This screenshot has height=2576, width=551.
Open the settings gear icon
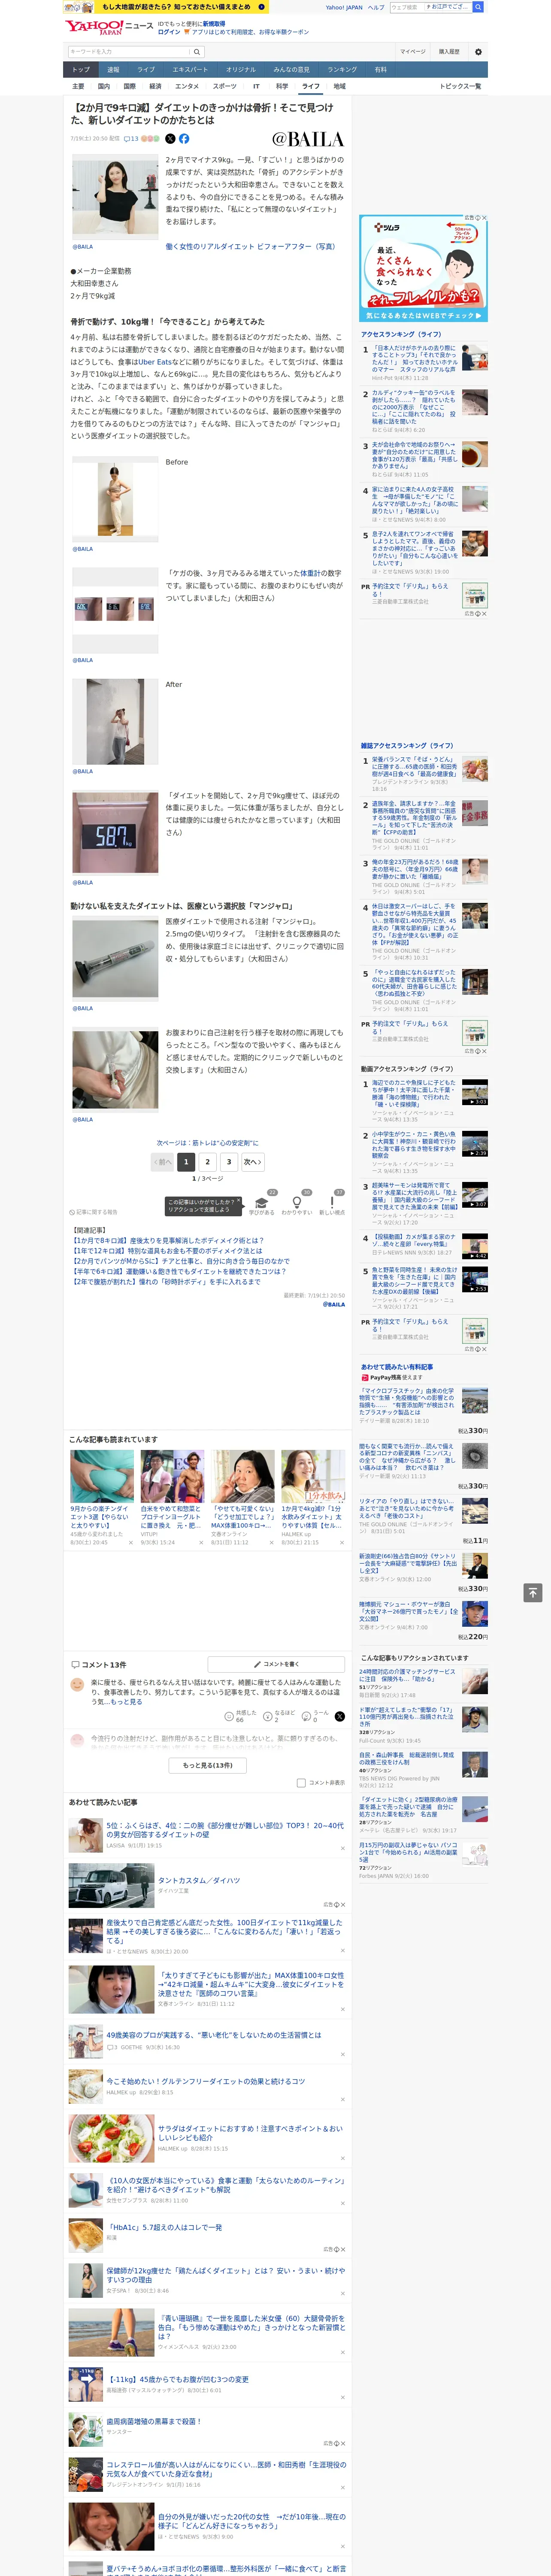click(x=478, y=51)
